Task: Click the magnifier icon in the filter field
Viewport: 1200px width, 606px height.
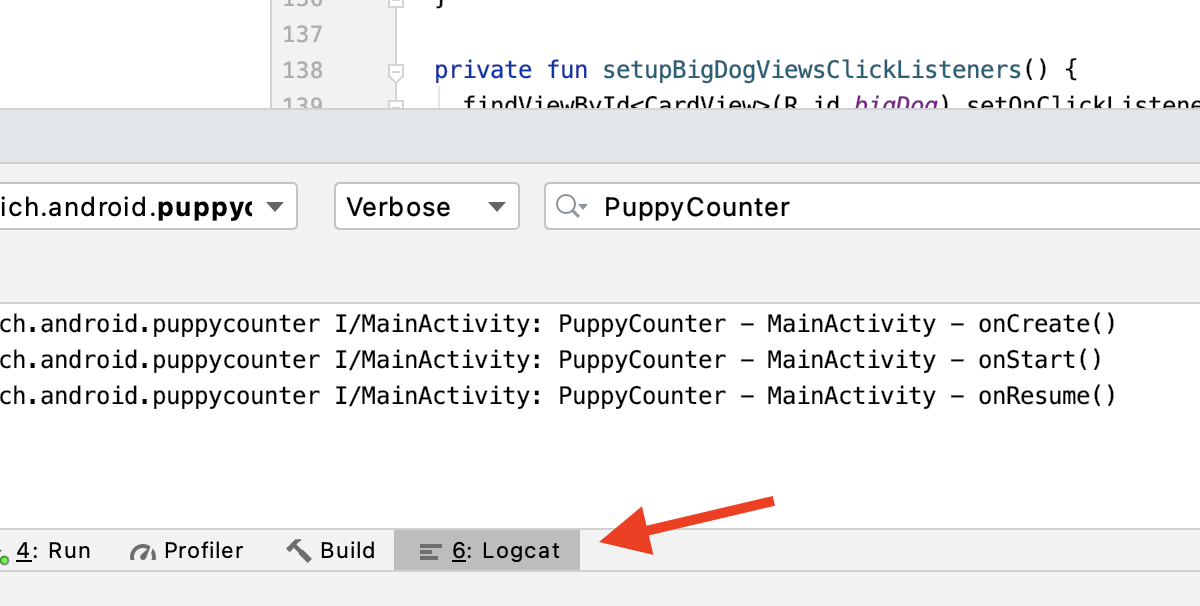Action: tap(570, 207)
